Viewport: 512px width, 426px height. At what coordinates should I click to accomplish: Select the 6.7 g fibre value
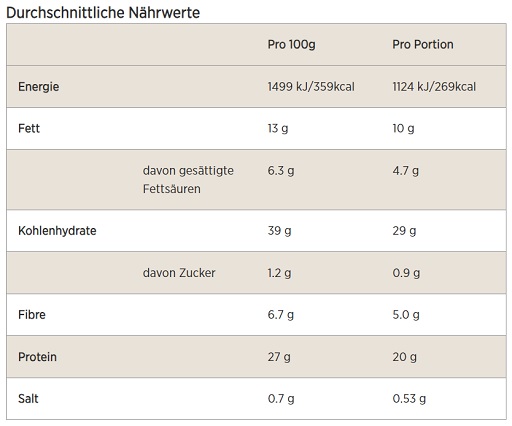point(281,315)
